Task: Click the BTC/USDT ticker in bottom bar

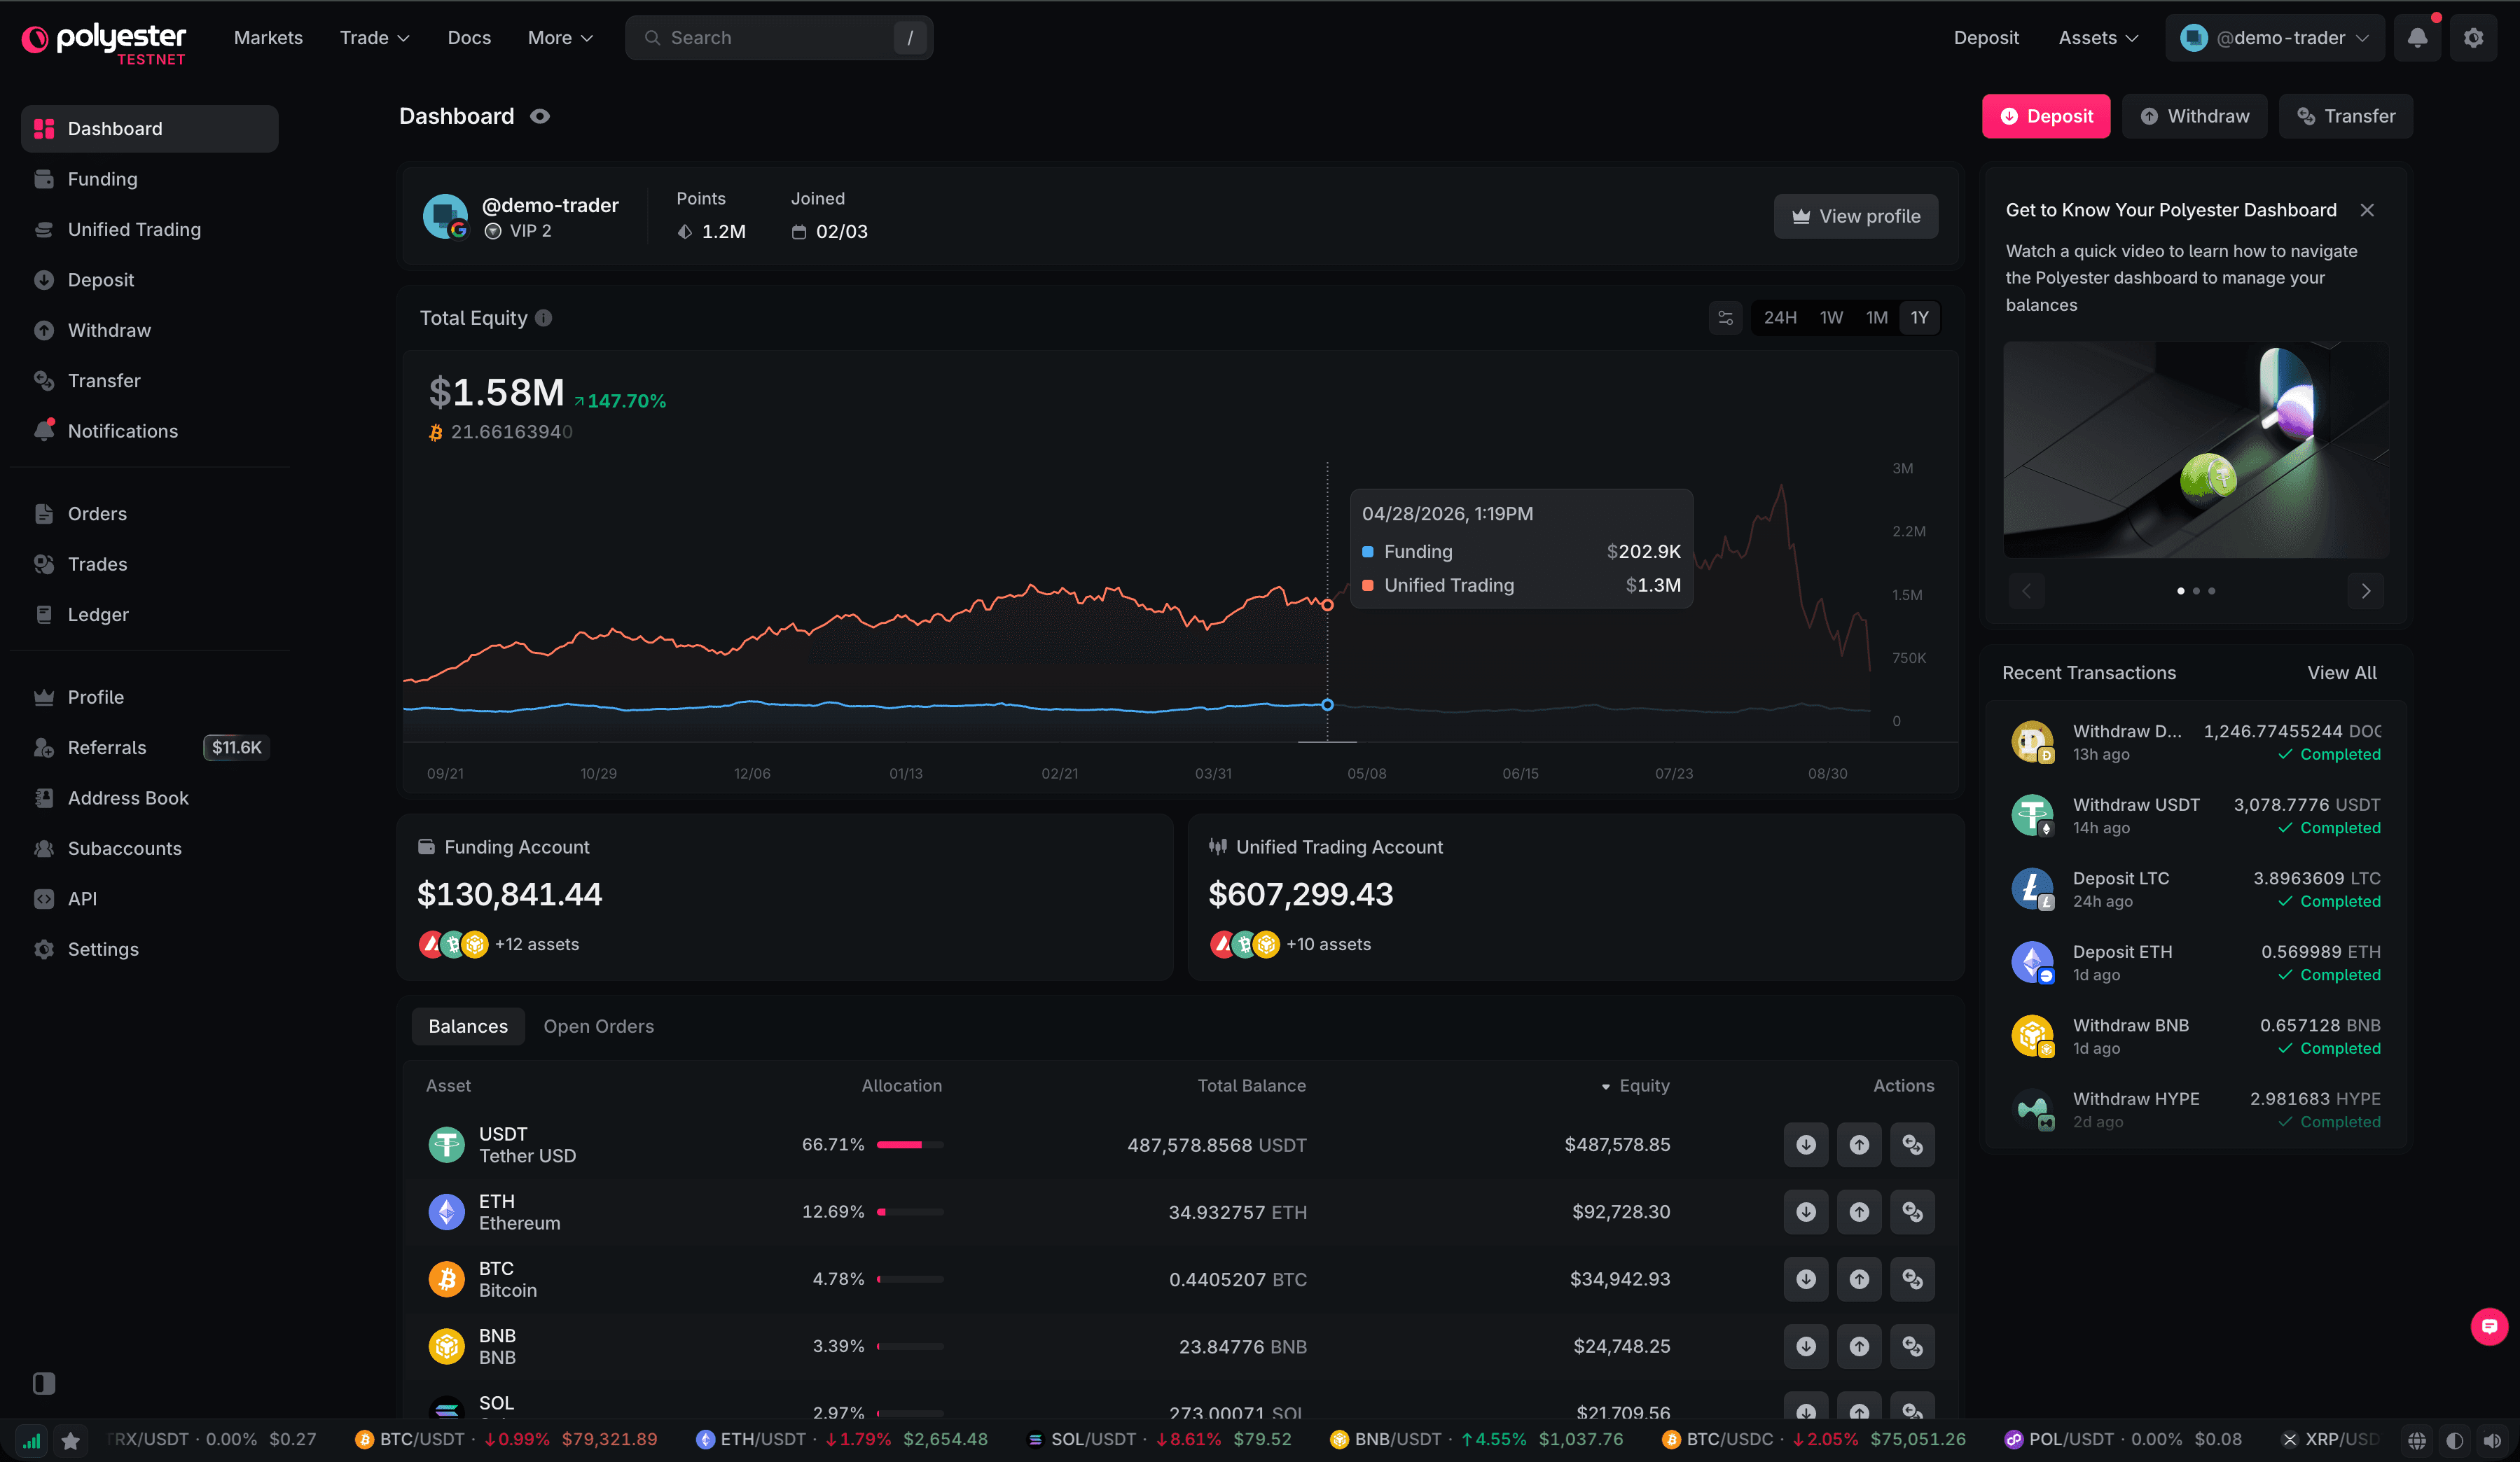Action: coord(507,1440)
